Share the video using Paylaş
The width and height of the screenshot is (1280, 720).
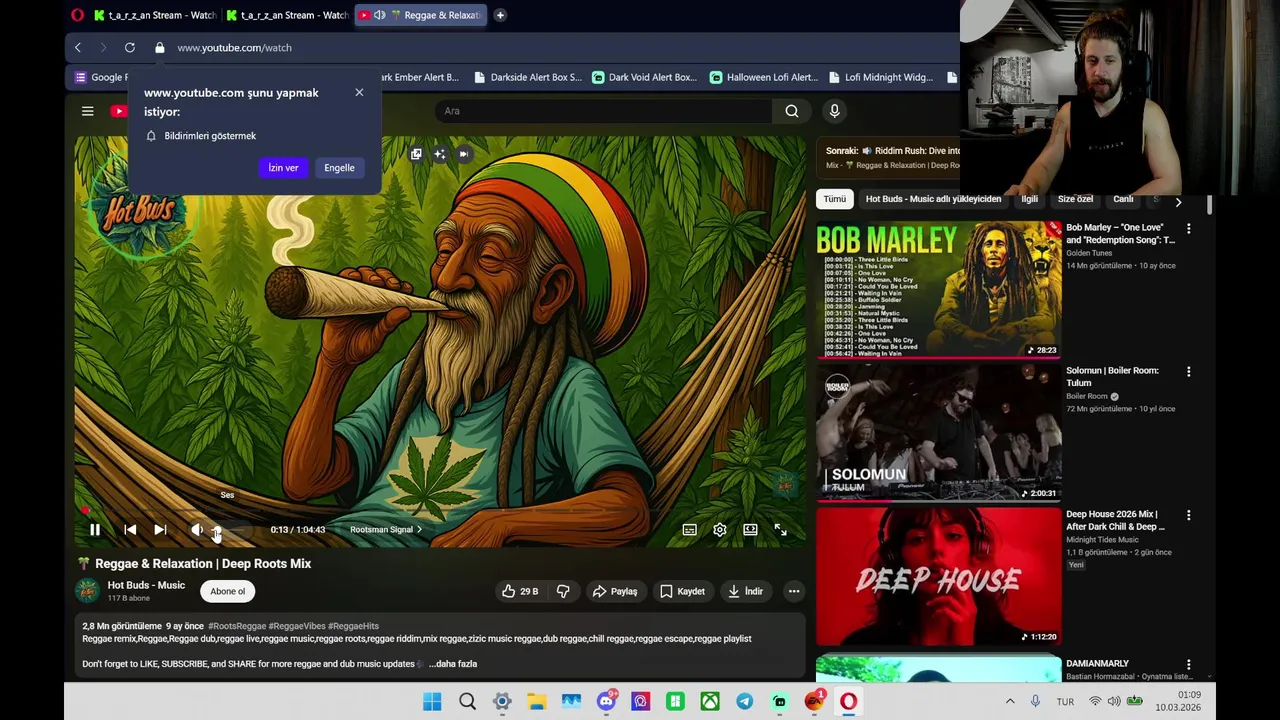(x=615, y=591)
